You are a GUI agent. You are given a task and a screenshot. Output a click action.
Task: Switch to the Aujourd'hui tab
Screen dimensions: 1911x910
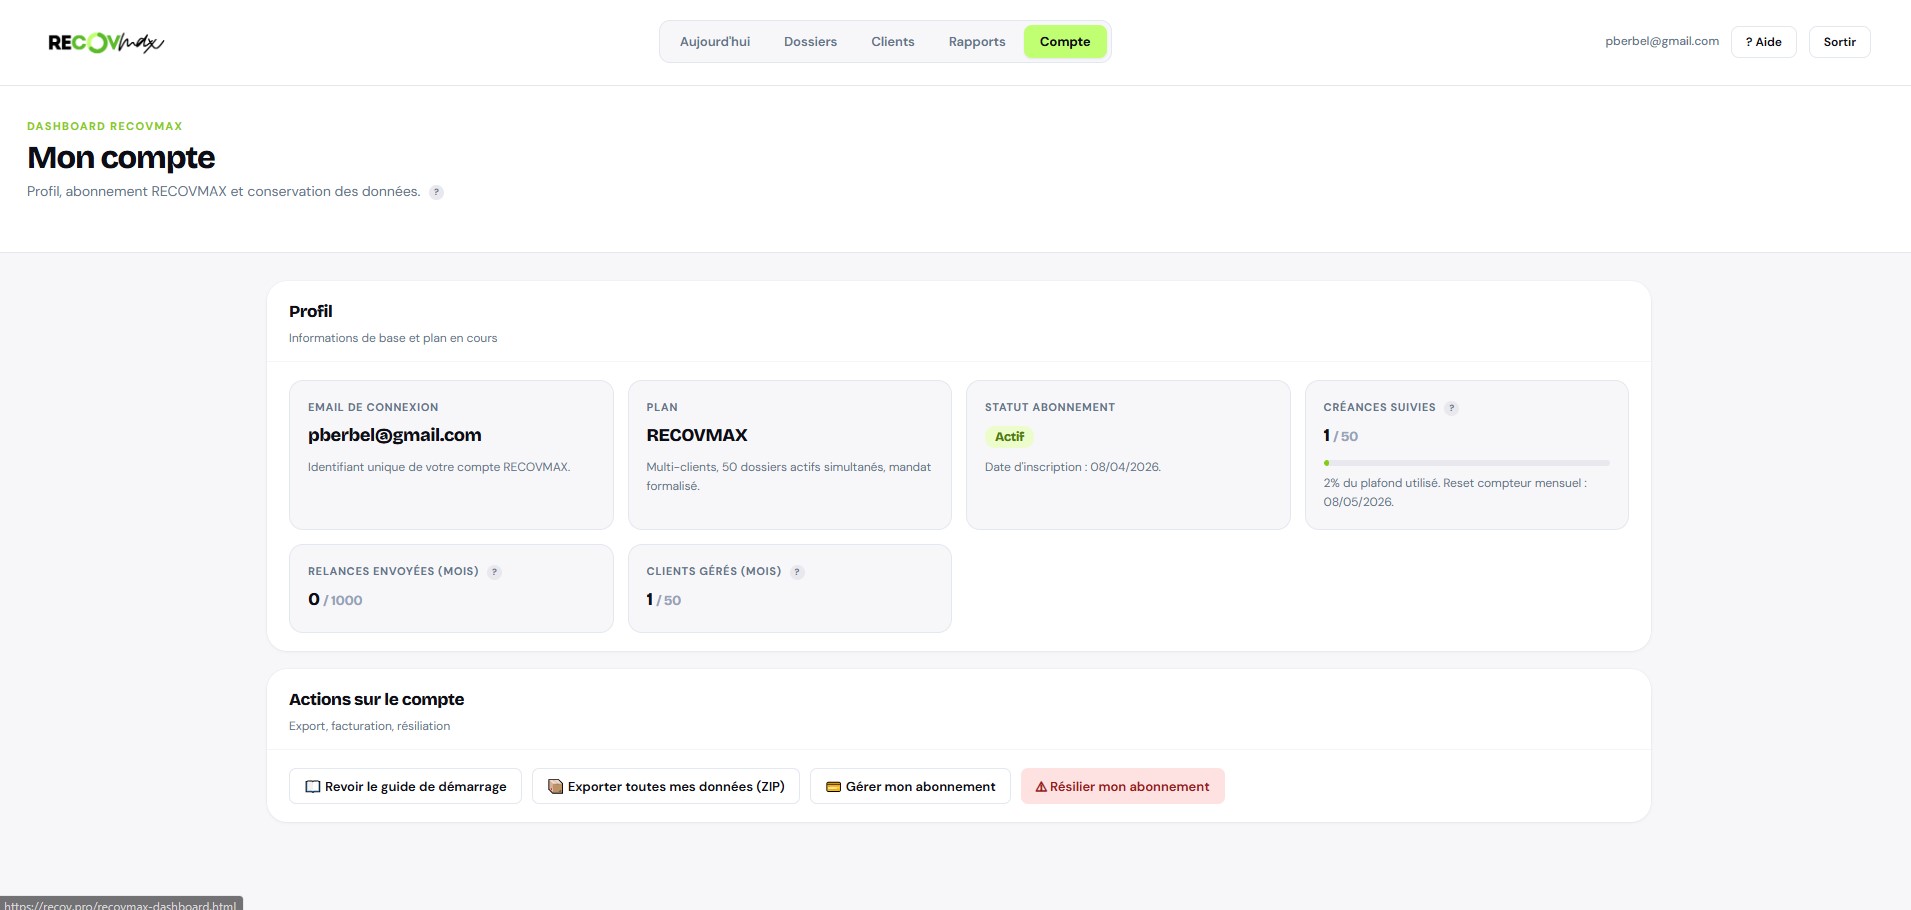click(x=715, y=42)
